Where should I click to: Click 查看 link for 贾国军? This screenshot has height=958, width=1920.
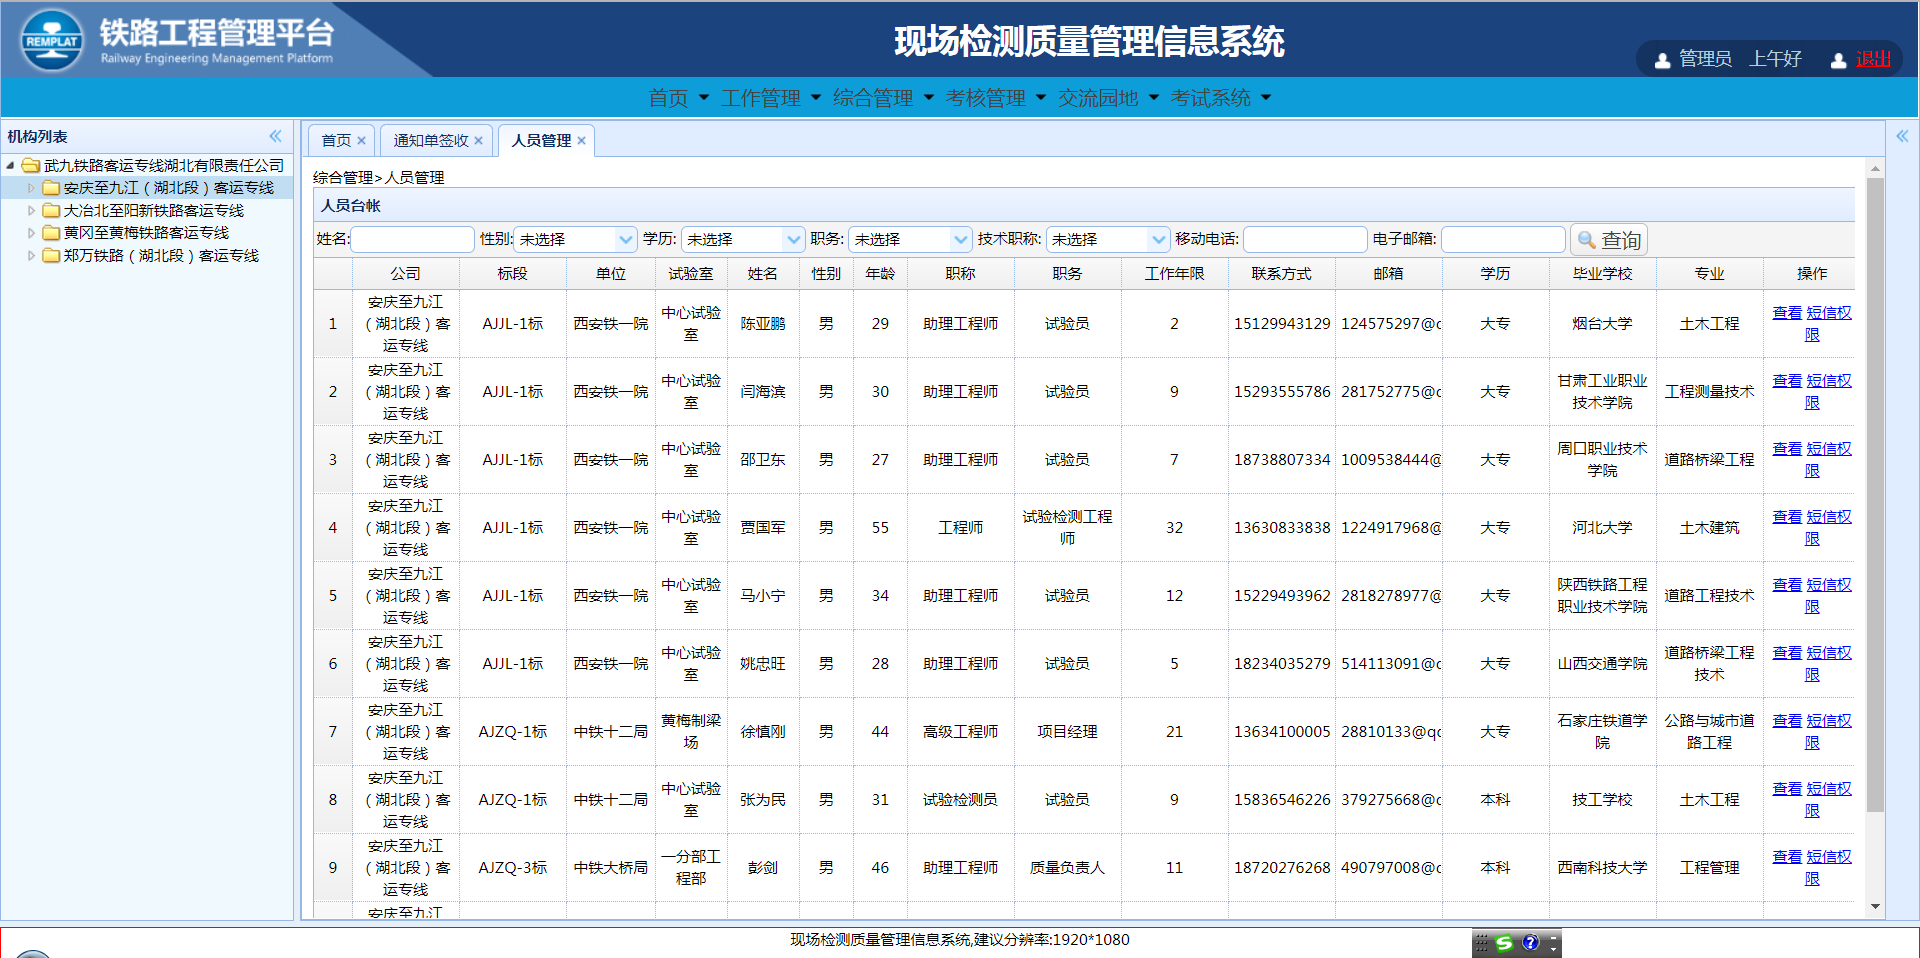click(x=1787, y=517)
